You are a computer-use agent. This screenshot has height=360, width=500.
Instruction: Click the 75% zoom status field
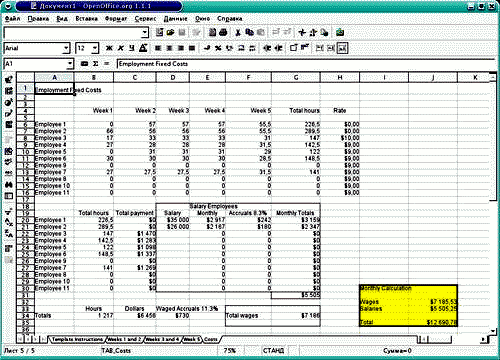click(x=229, y=350)
